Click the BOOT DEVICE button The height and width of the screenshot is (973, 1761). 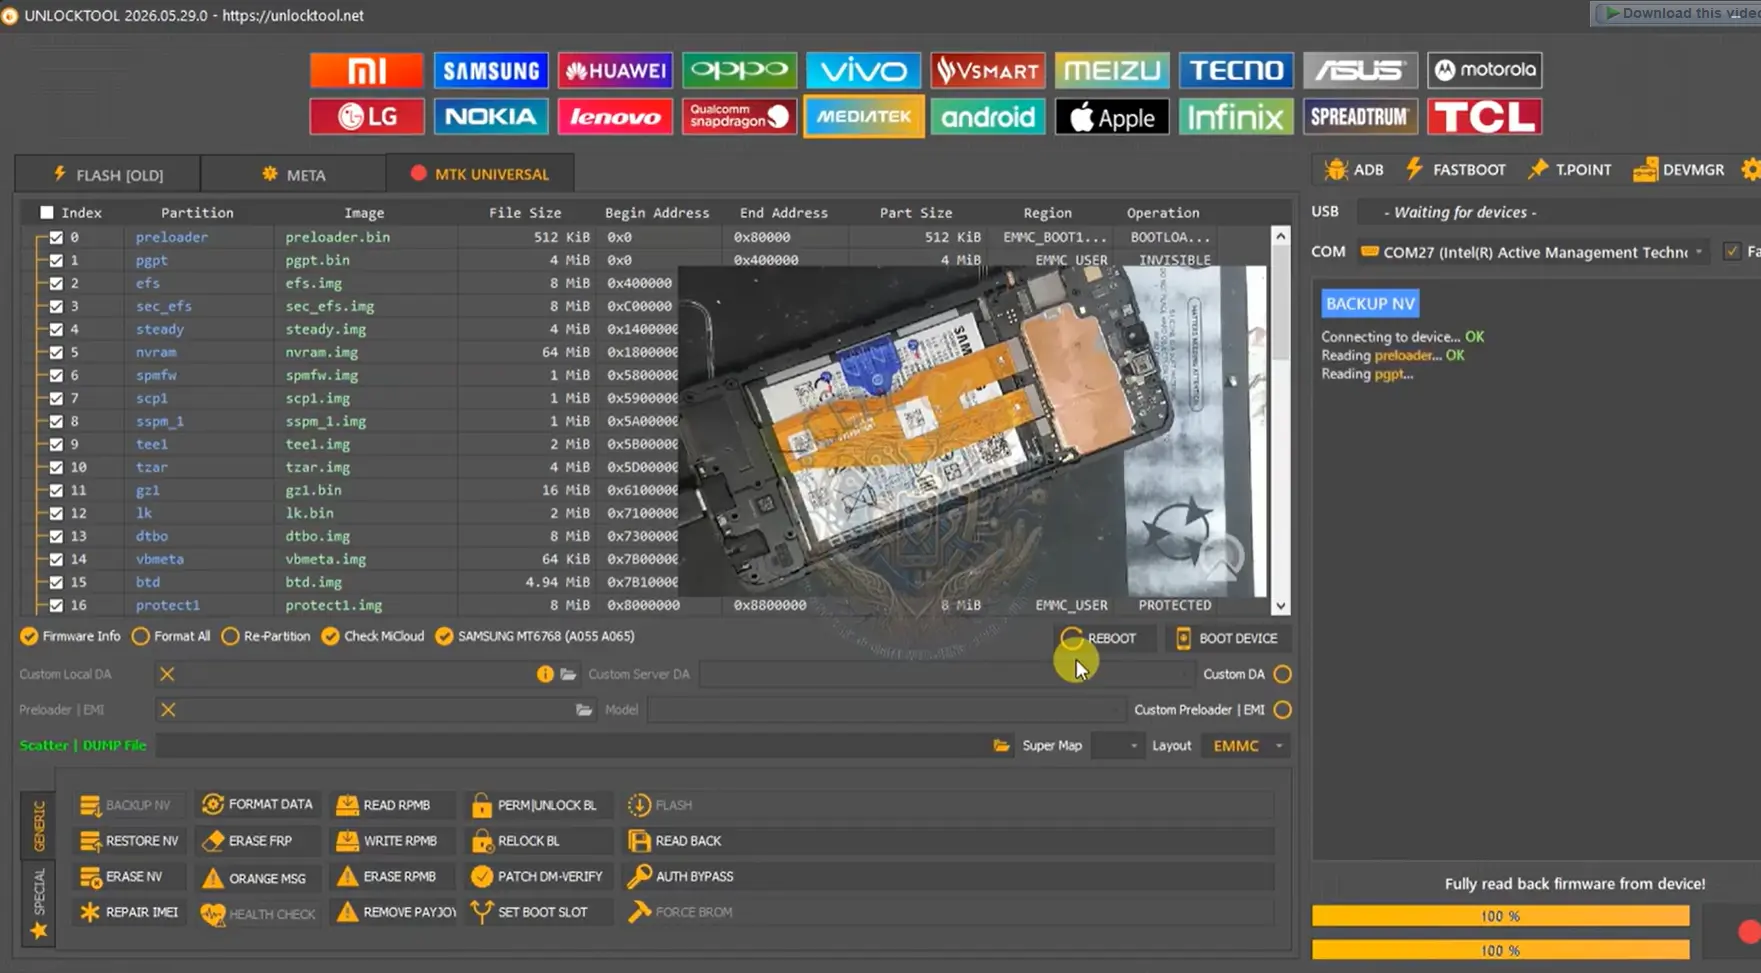point(1226,638)
